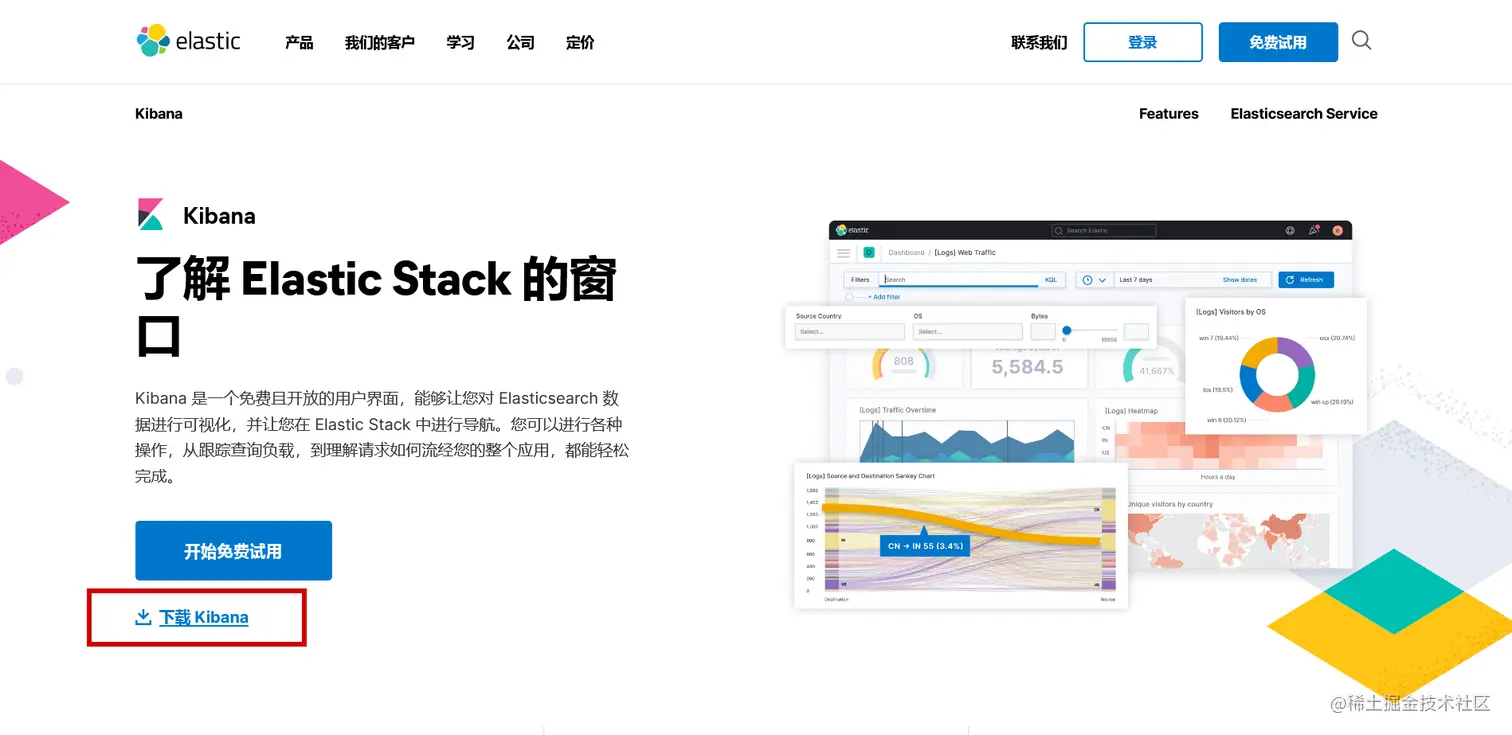Screen dimensions: 1512x735
Task: Open the Source Country Select dropdown
Action: 849,331
